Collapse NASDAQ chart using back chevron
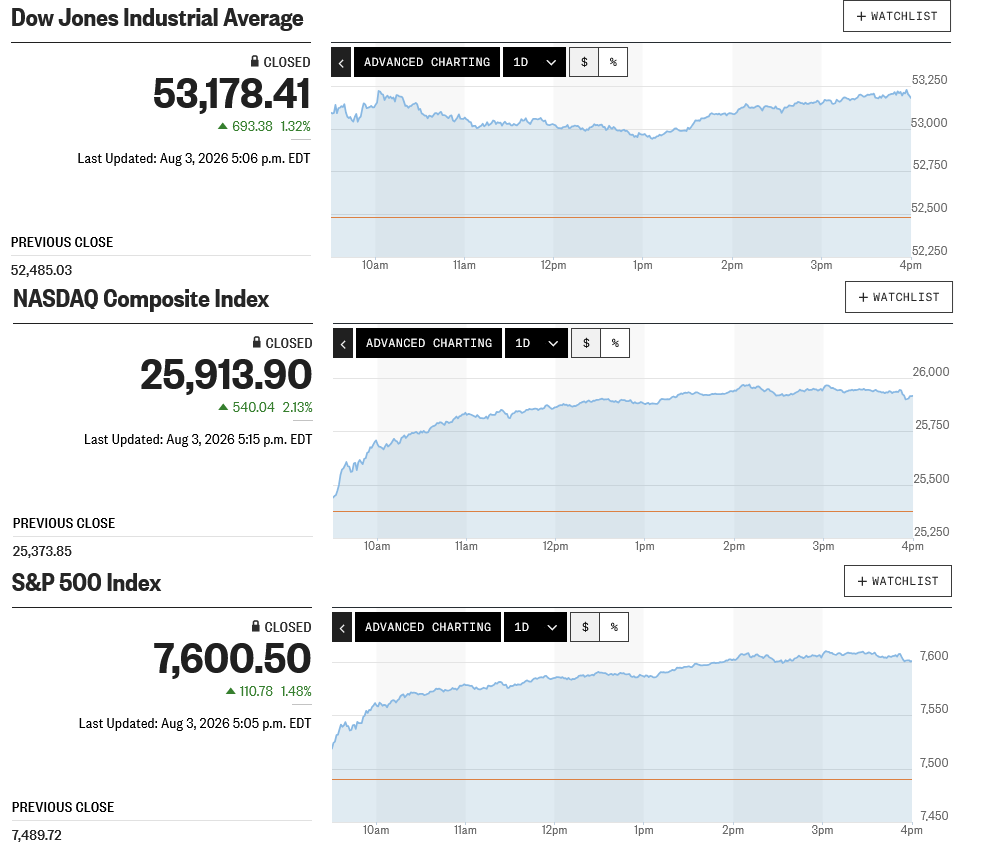 tap(343, 343)
